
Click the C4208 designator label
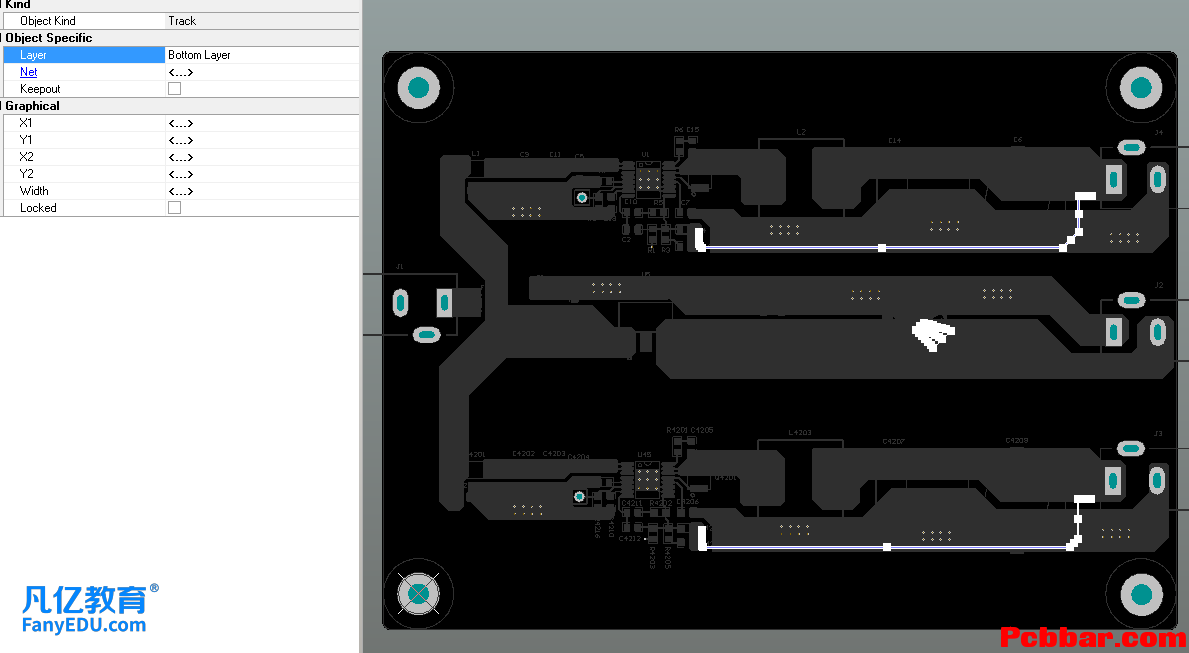(1017, 440)
